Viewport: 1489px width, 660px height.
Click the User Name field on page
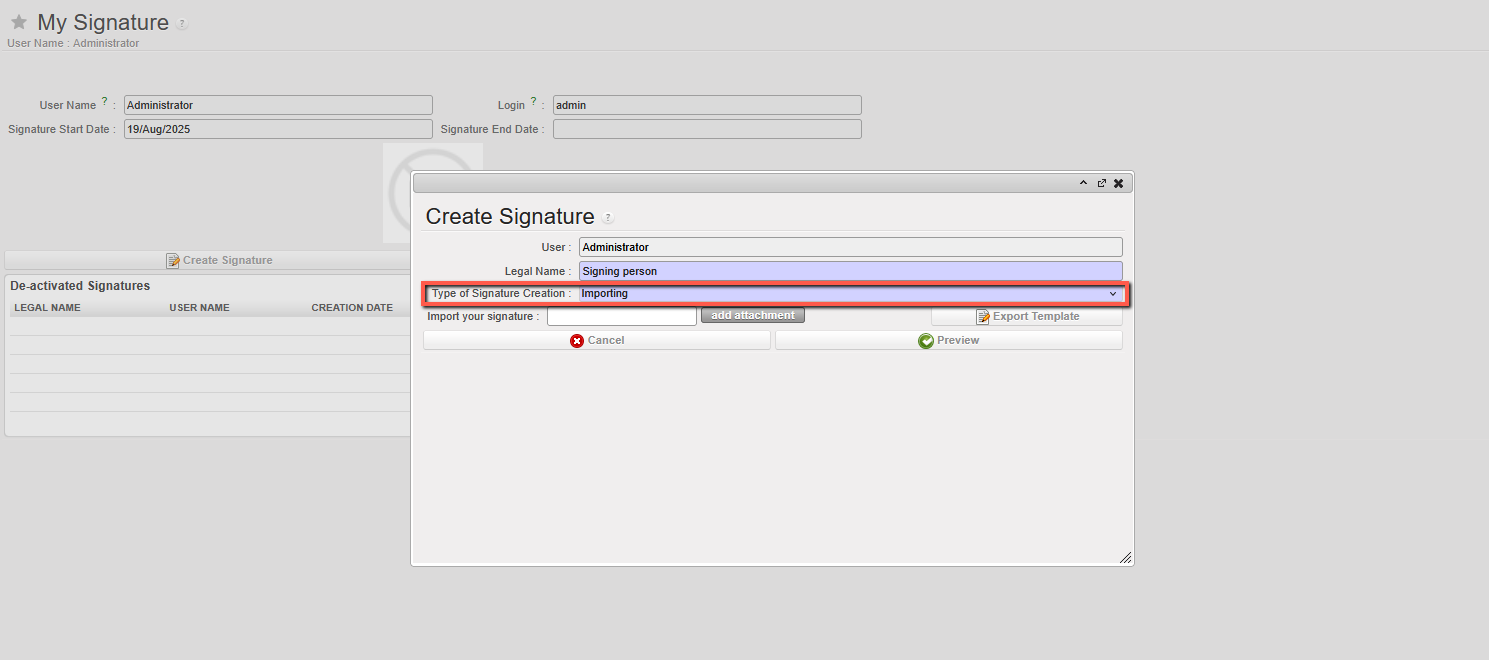(278, 105)
